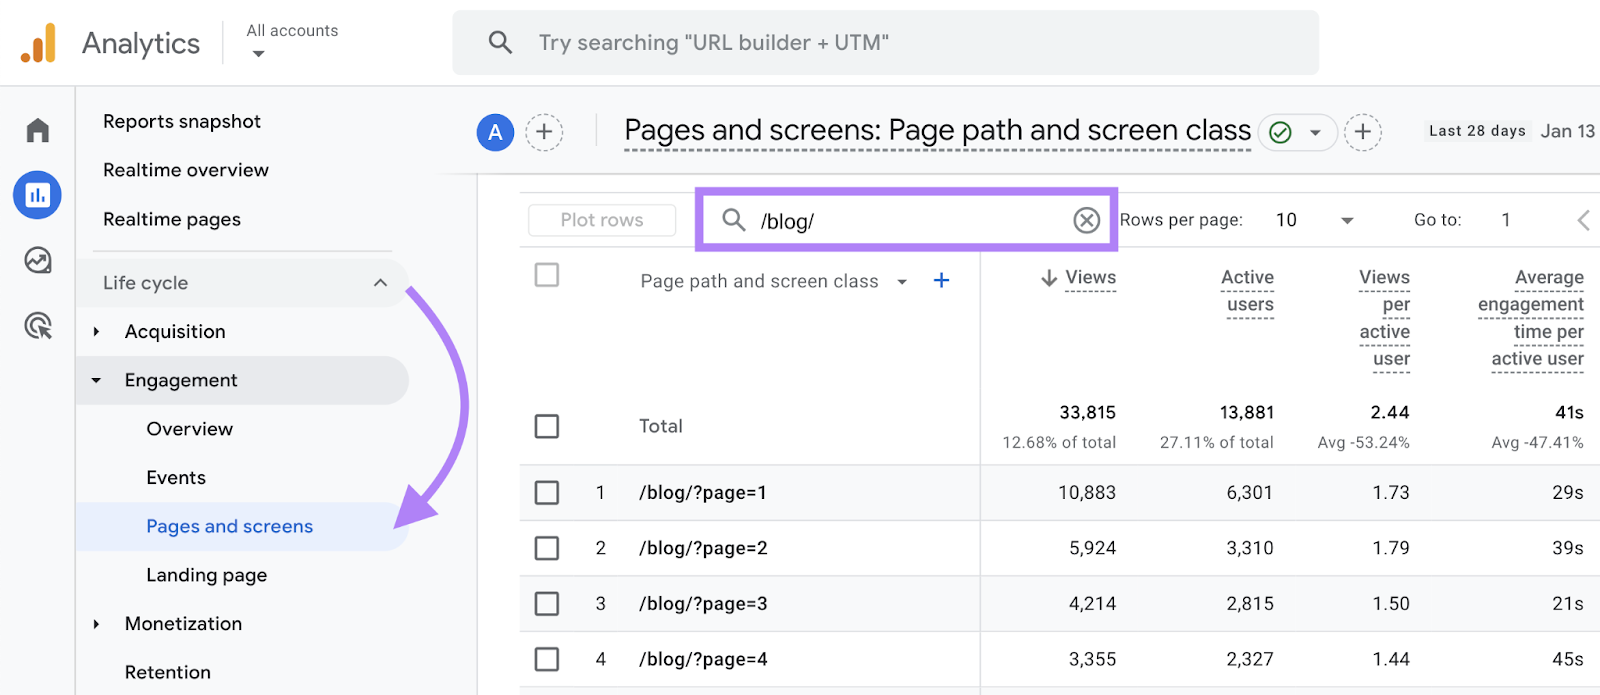Expand the Acquisition menu group

[x=97, y=332]
